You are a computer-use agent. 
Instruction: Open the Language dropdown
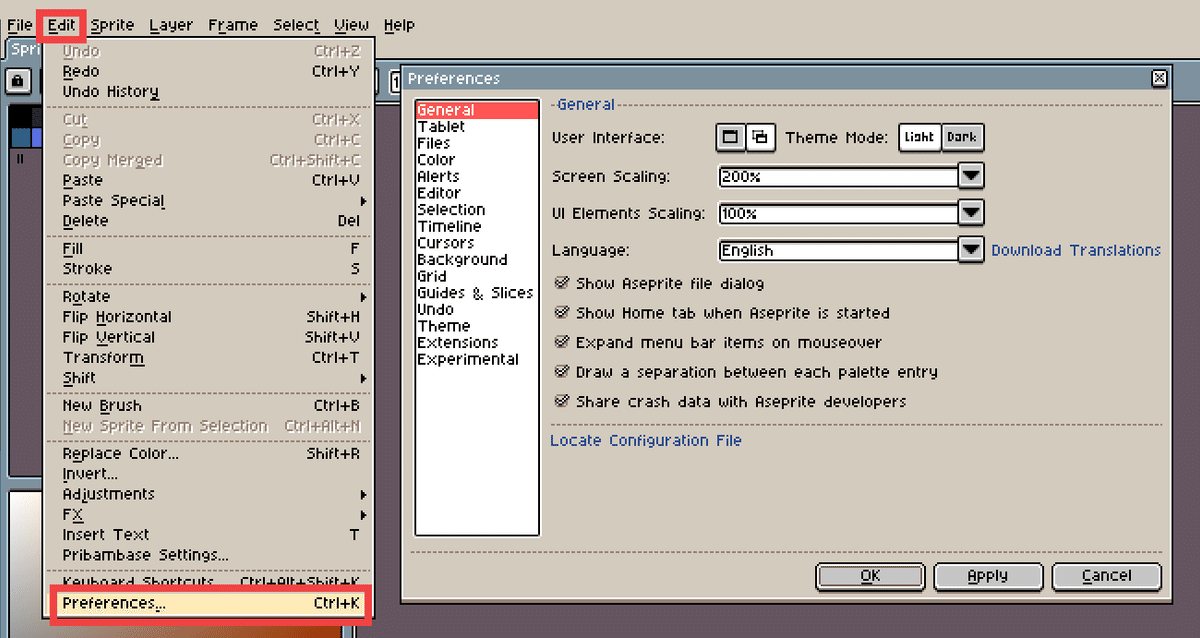pos(970,250)
